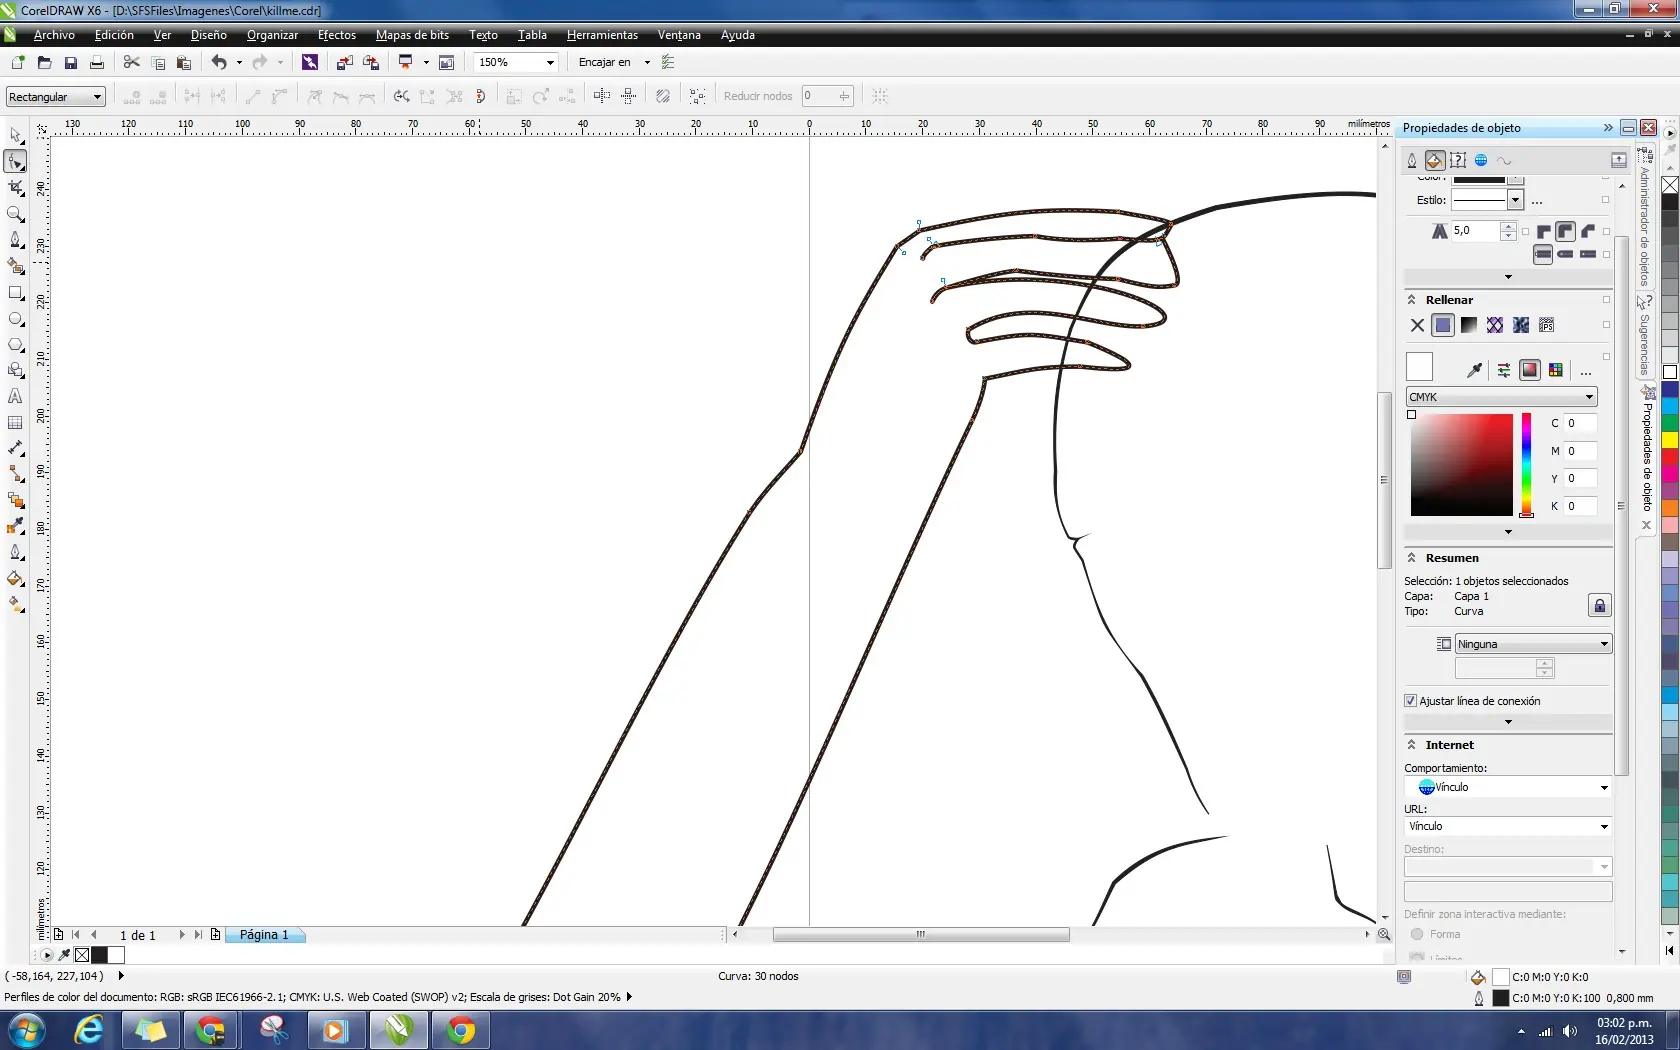Click the URL Vínculo field
The width and height of the screenshot is (1680, 1050).
tap(1508, 827)
